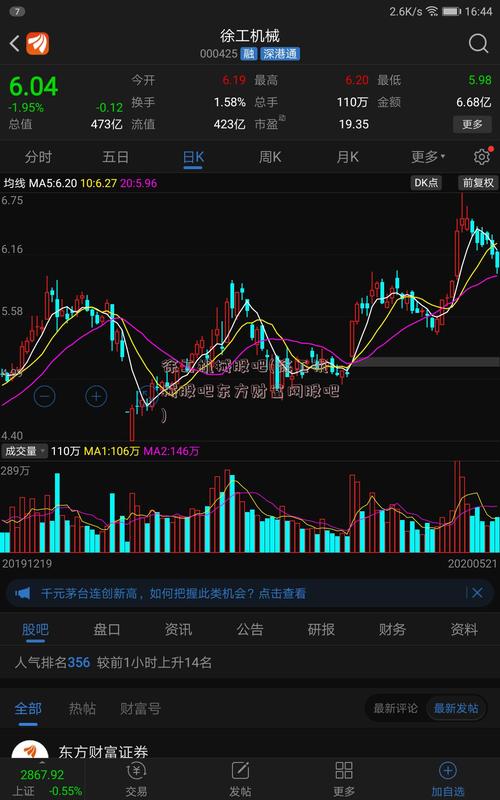
Task: View Wi-Fi status icon
Action: [x=433, y=11]
